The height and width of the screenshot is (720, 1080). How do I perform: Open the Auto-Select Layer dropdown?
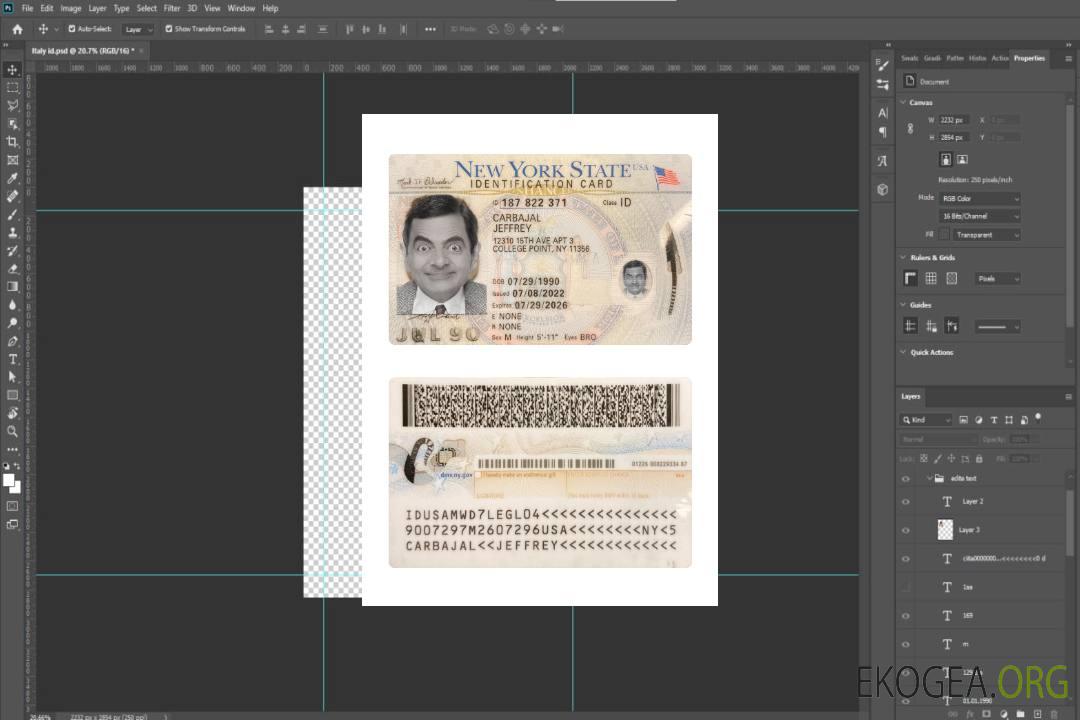click(138, 29)
